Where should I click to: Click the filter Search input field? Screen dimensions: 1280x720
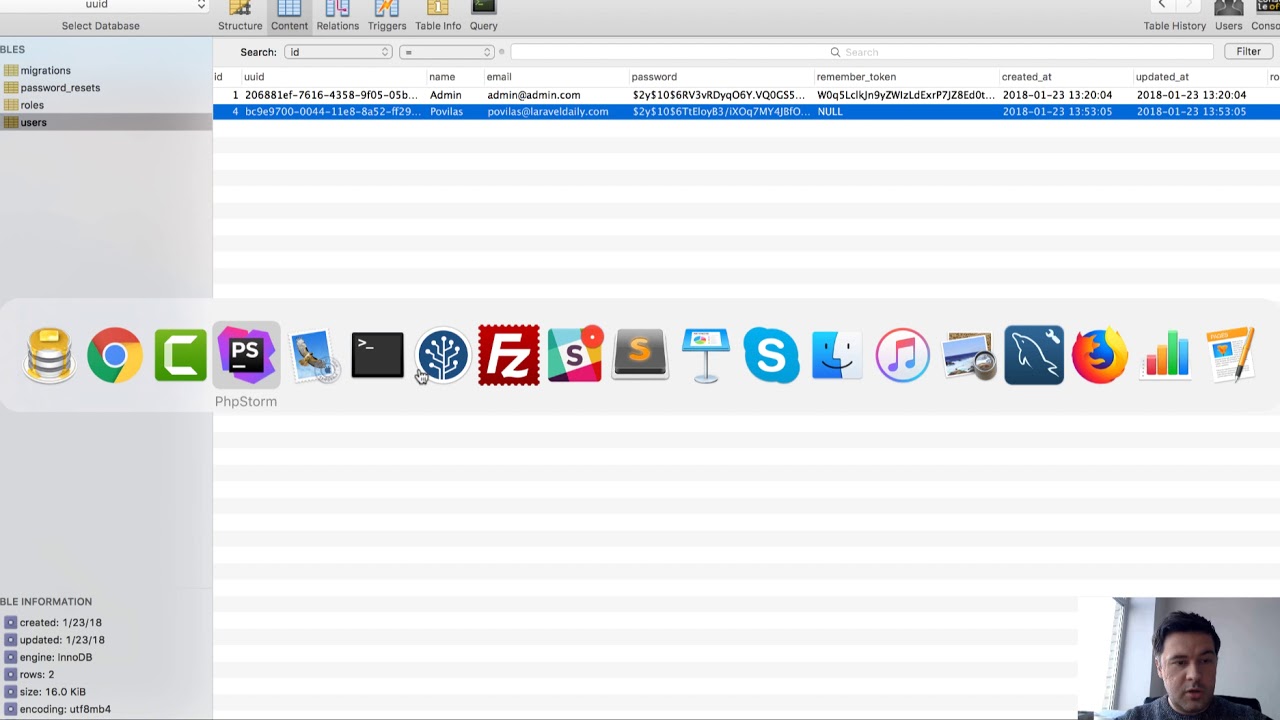click(x=862, y=52)
